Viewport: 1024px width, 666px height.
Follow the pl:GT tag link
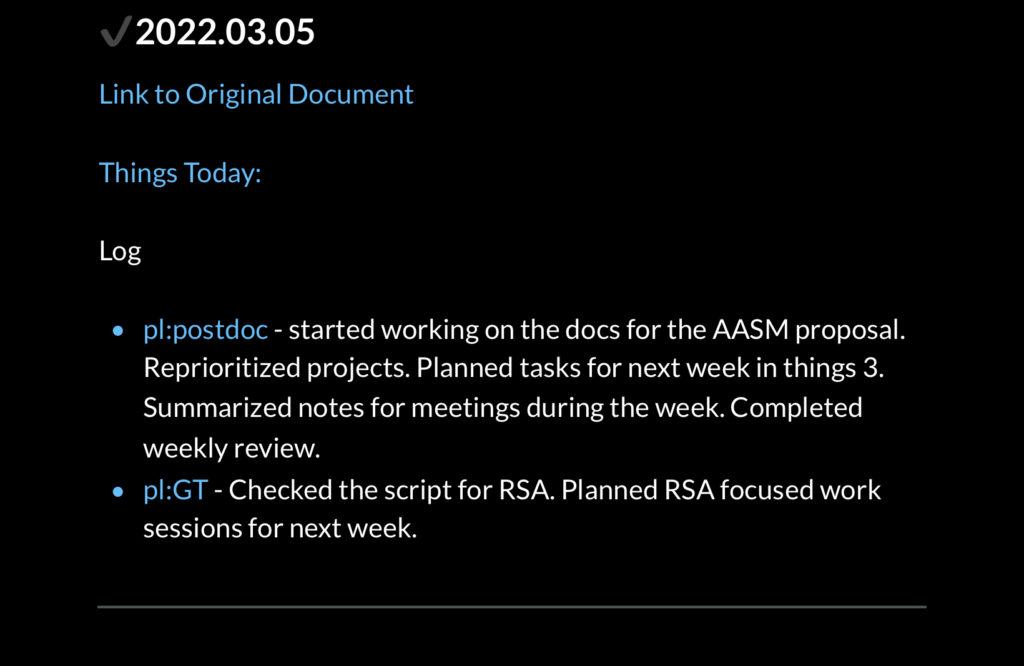point(176,490)
